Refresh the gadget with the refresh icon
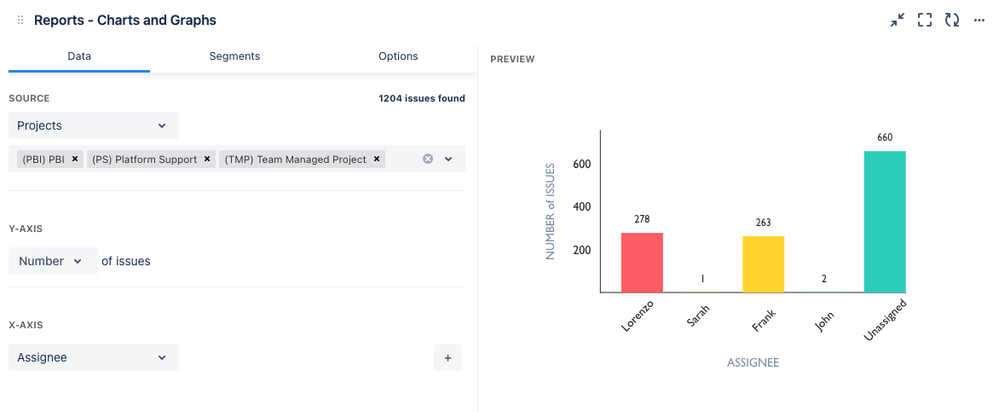The width and height of the screenshot is (999, 412). click(952, 20)
